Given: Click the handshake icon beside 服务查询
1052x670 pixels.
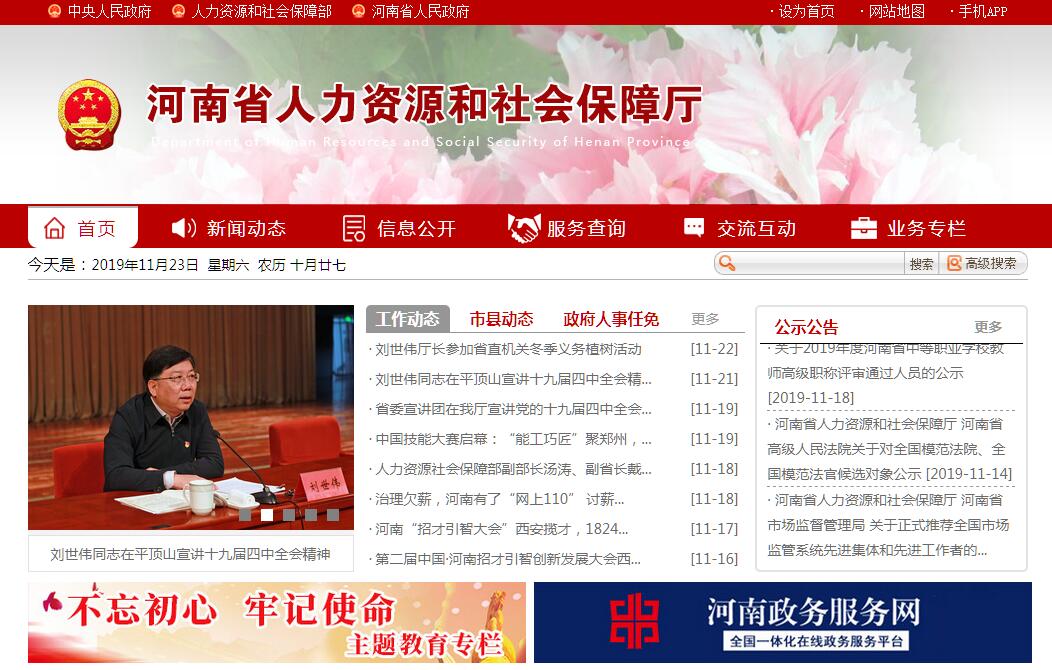Looking at the screenshot, I should coord(524,228).
